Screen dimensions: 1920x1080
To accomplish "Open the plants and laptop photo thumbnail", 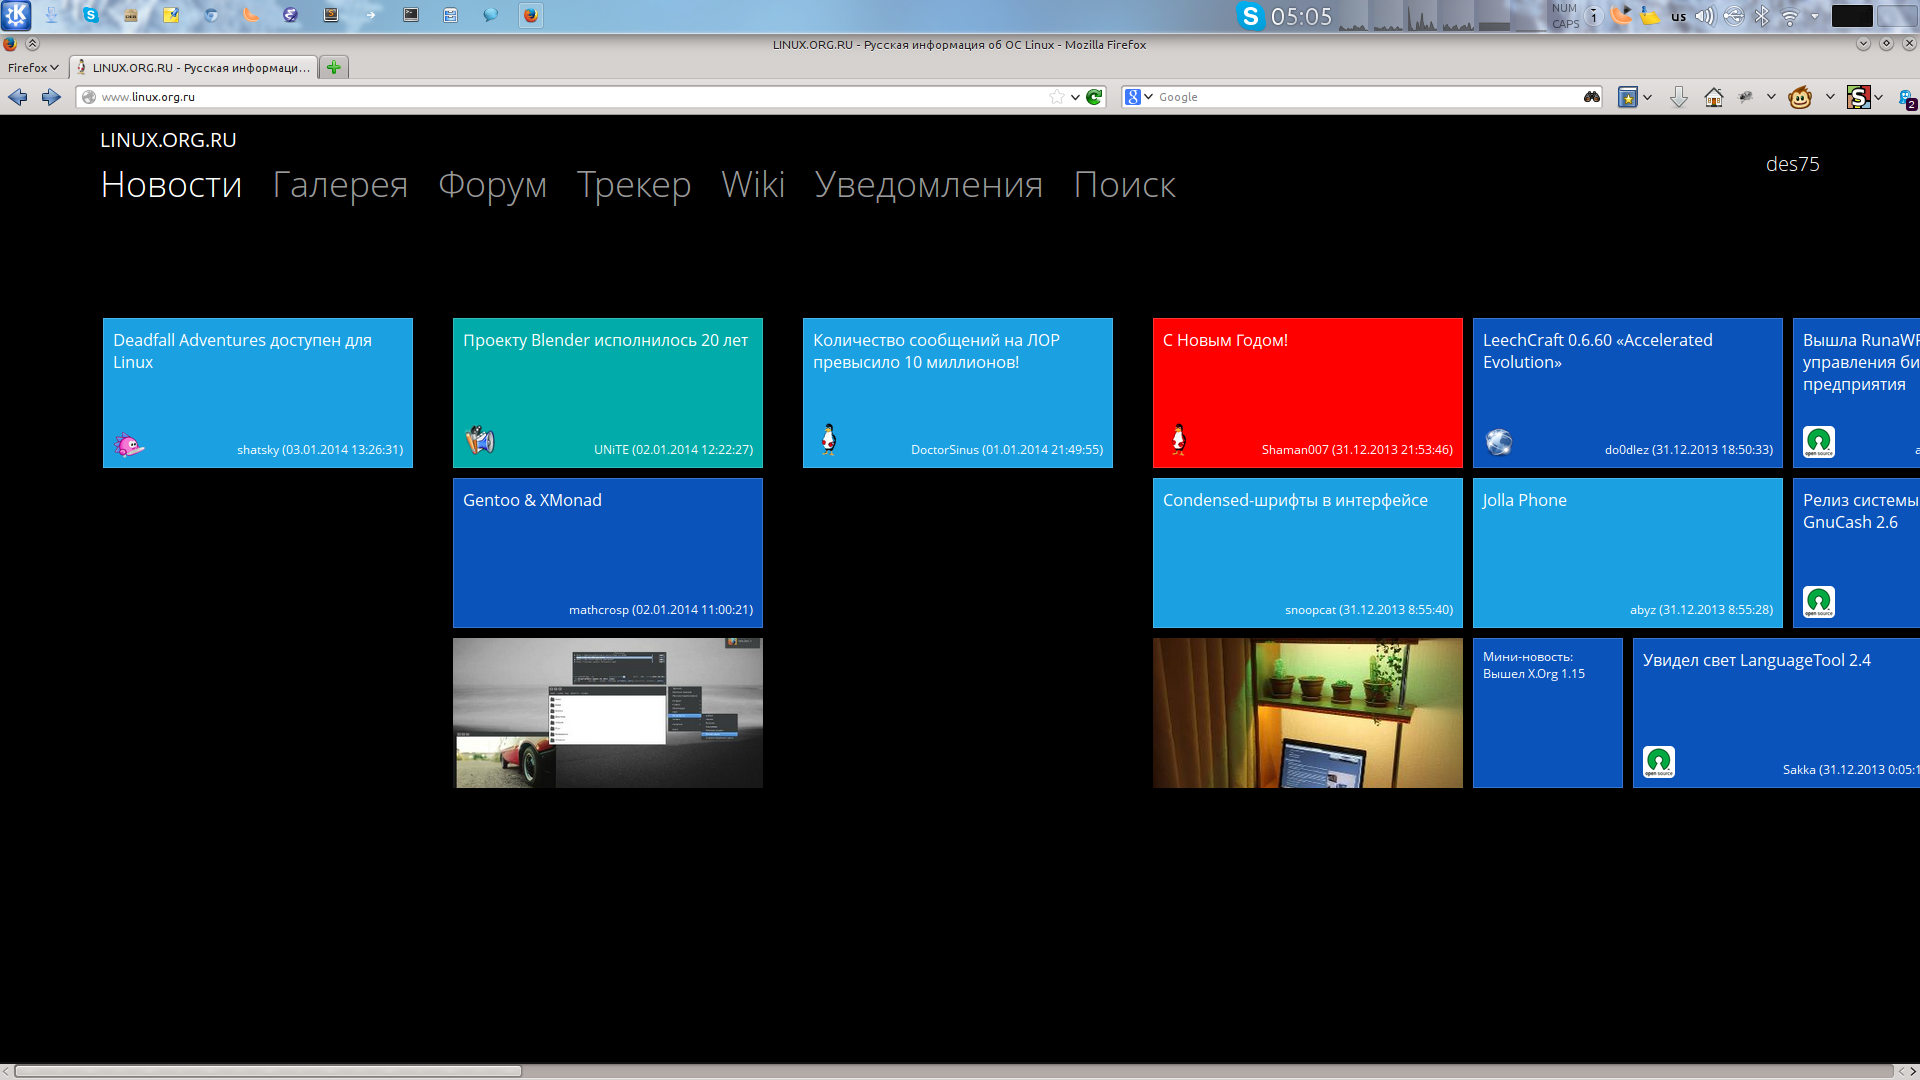I will click(x=1308, y=713).
